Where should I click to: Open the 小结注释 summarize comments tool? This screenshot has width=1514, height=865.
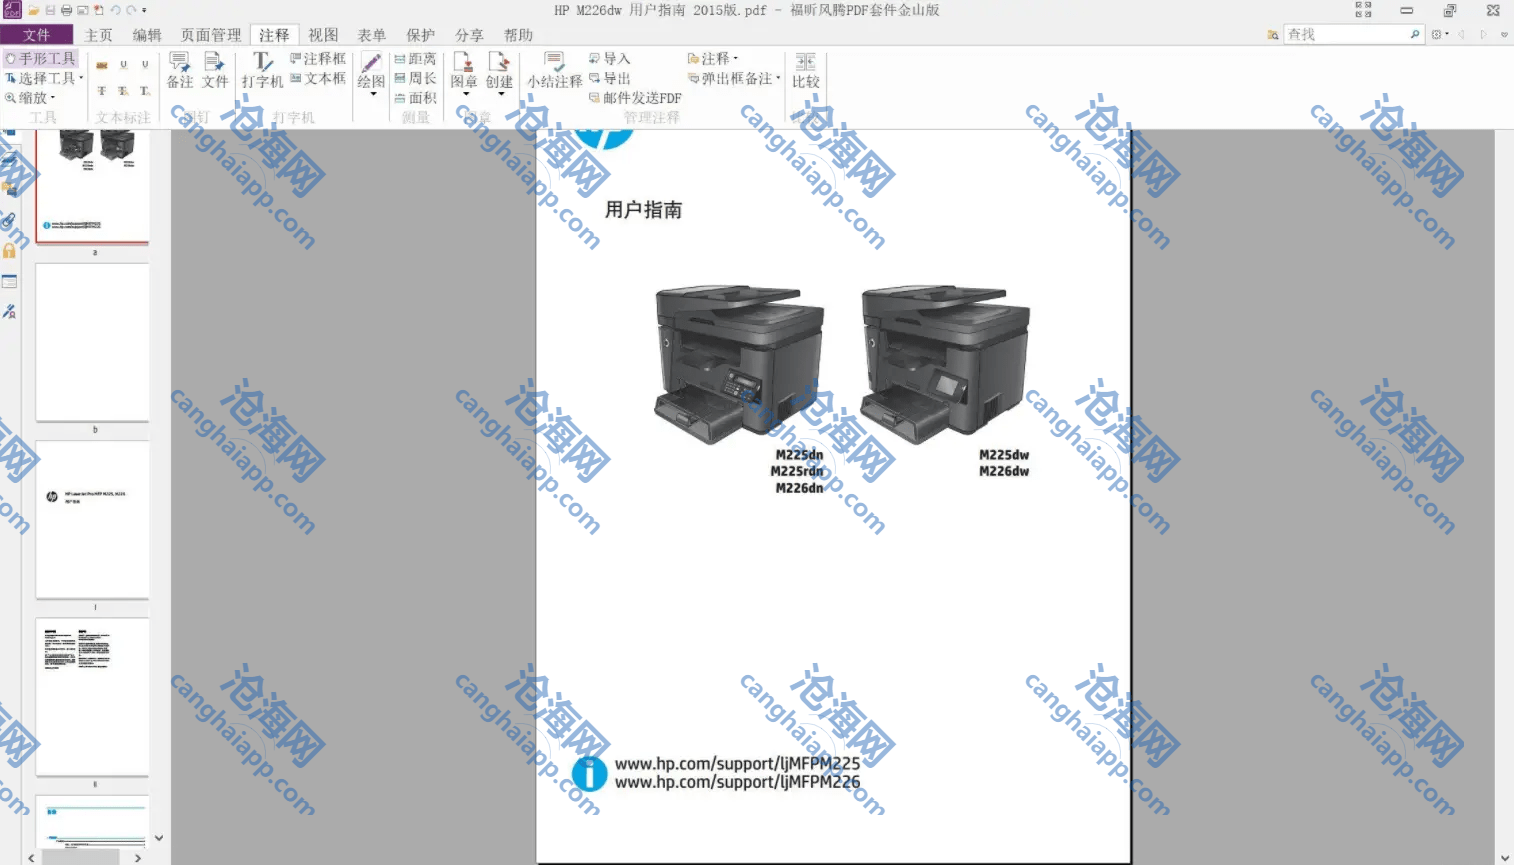click(x=554, y=70)
